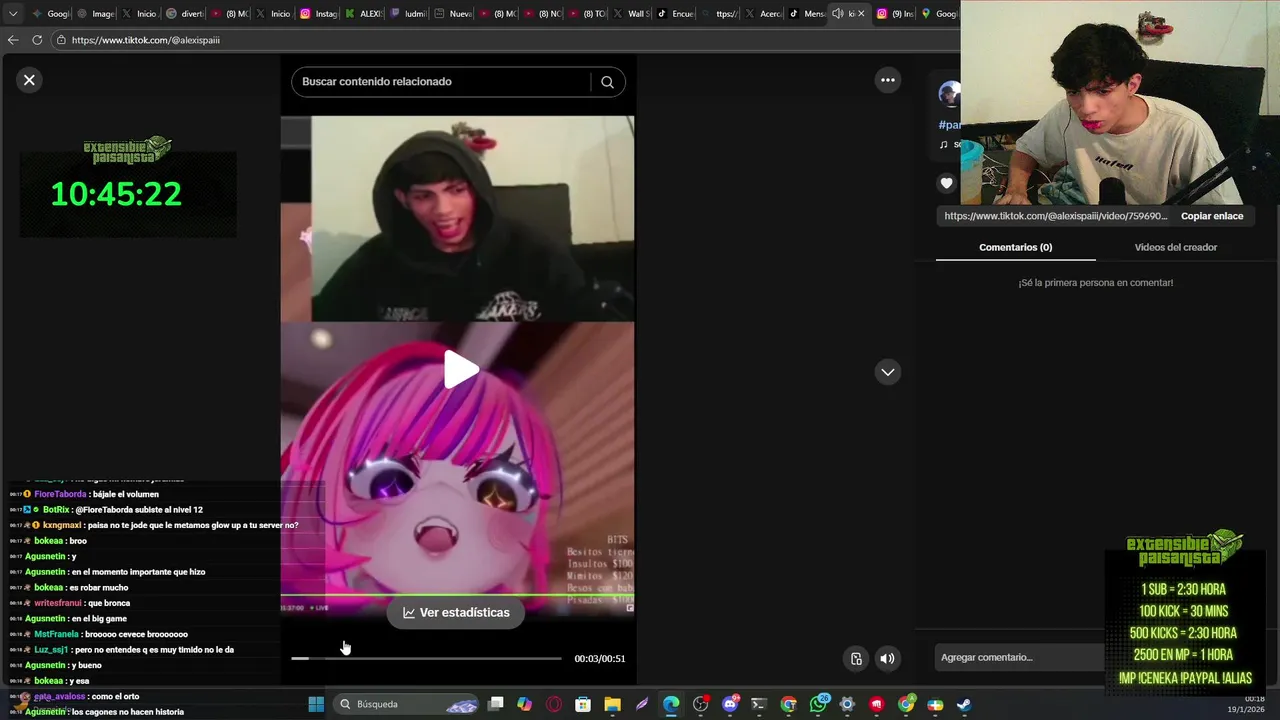Close the TikTok video viewer

tap(29, 80)
